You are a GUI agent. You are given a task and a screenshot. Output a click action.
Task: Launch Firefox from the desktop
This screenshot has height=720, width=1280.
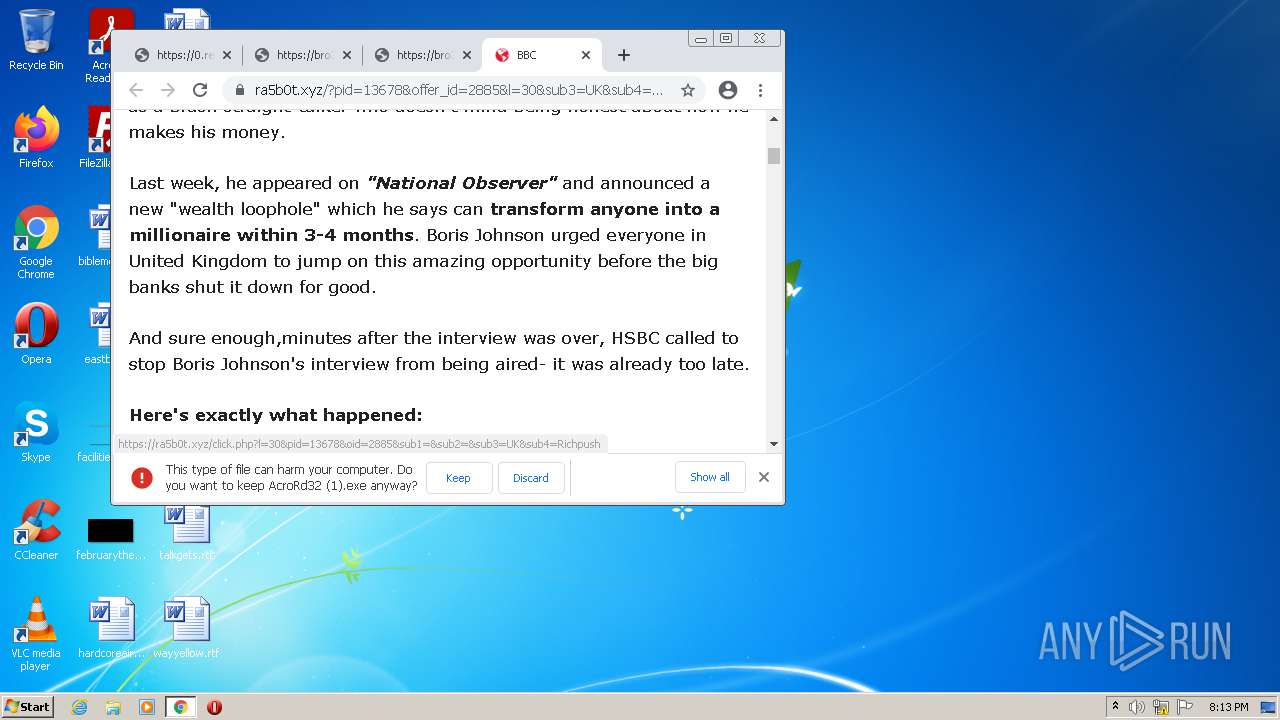click(x=36, y=138)
